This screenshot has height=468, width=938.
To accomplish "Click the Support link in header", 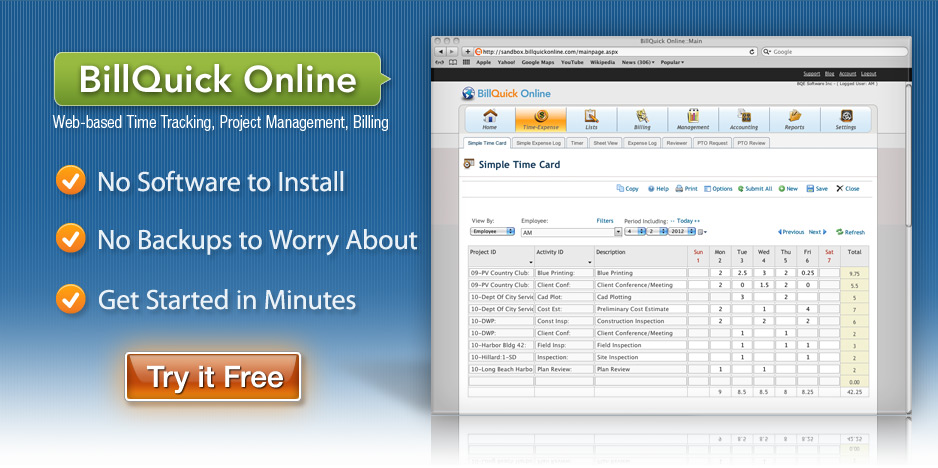I will (x=811, y=74).
